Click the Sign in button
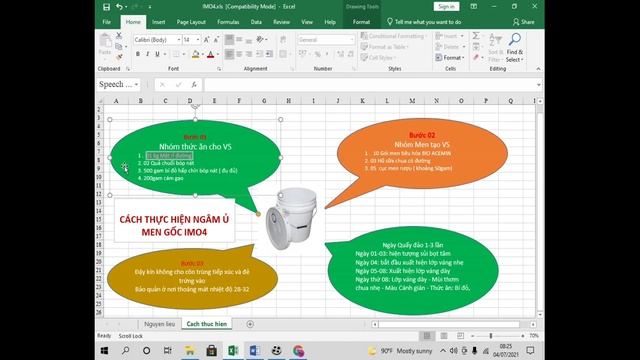 (x=446, y=7)
